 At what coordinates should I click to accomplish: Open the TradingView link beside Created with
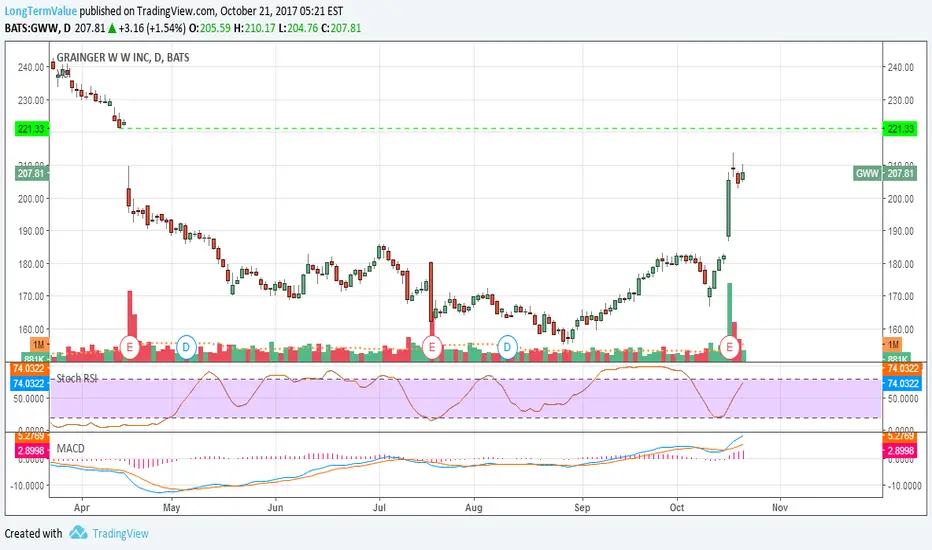click(x=120, y=533)
